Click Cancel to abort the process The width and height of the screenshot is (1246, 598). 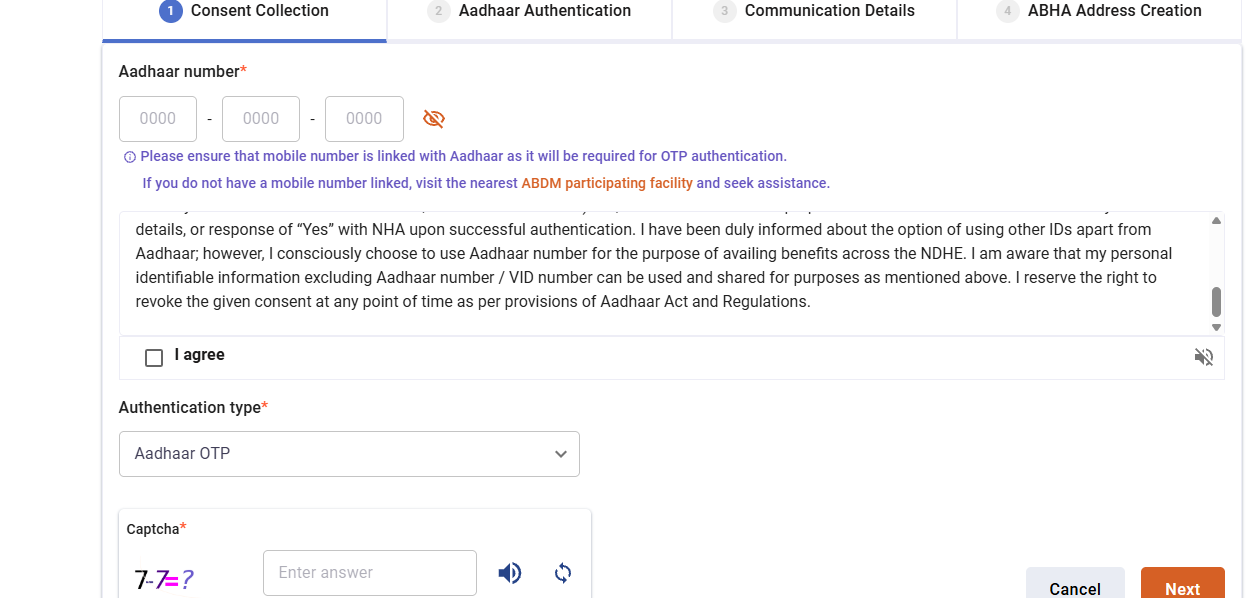(1075, 588)
